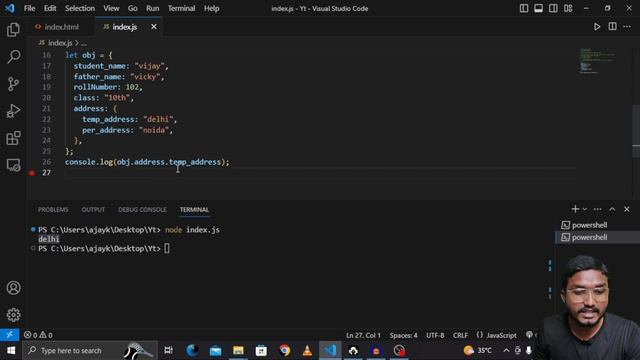
Task: Open the Run menu
Action: point(153,8)
